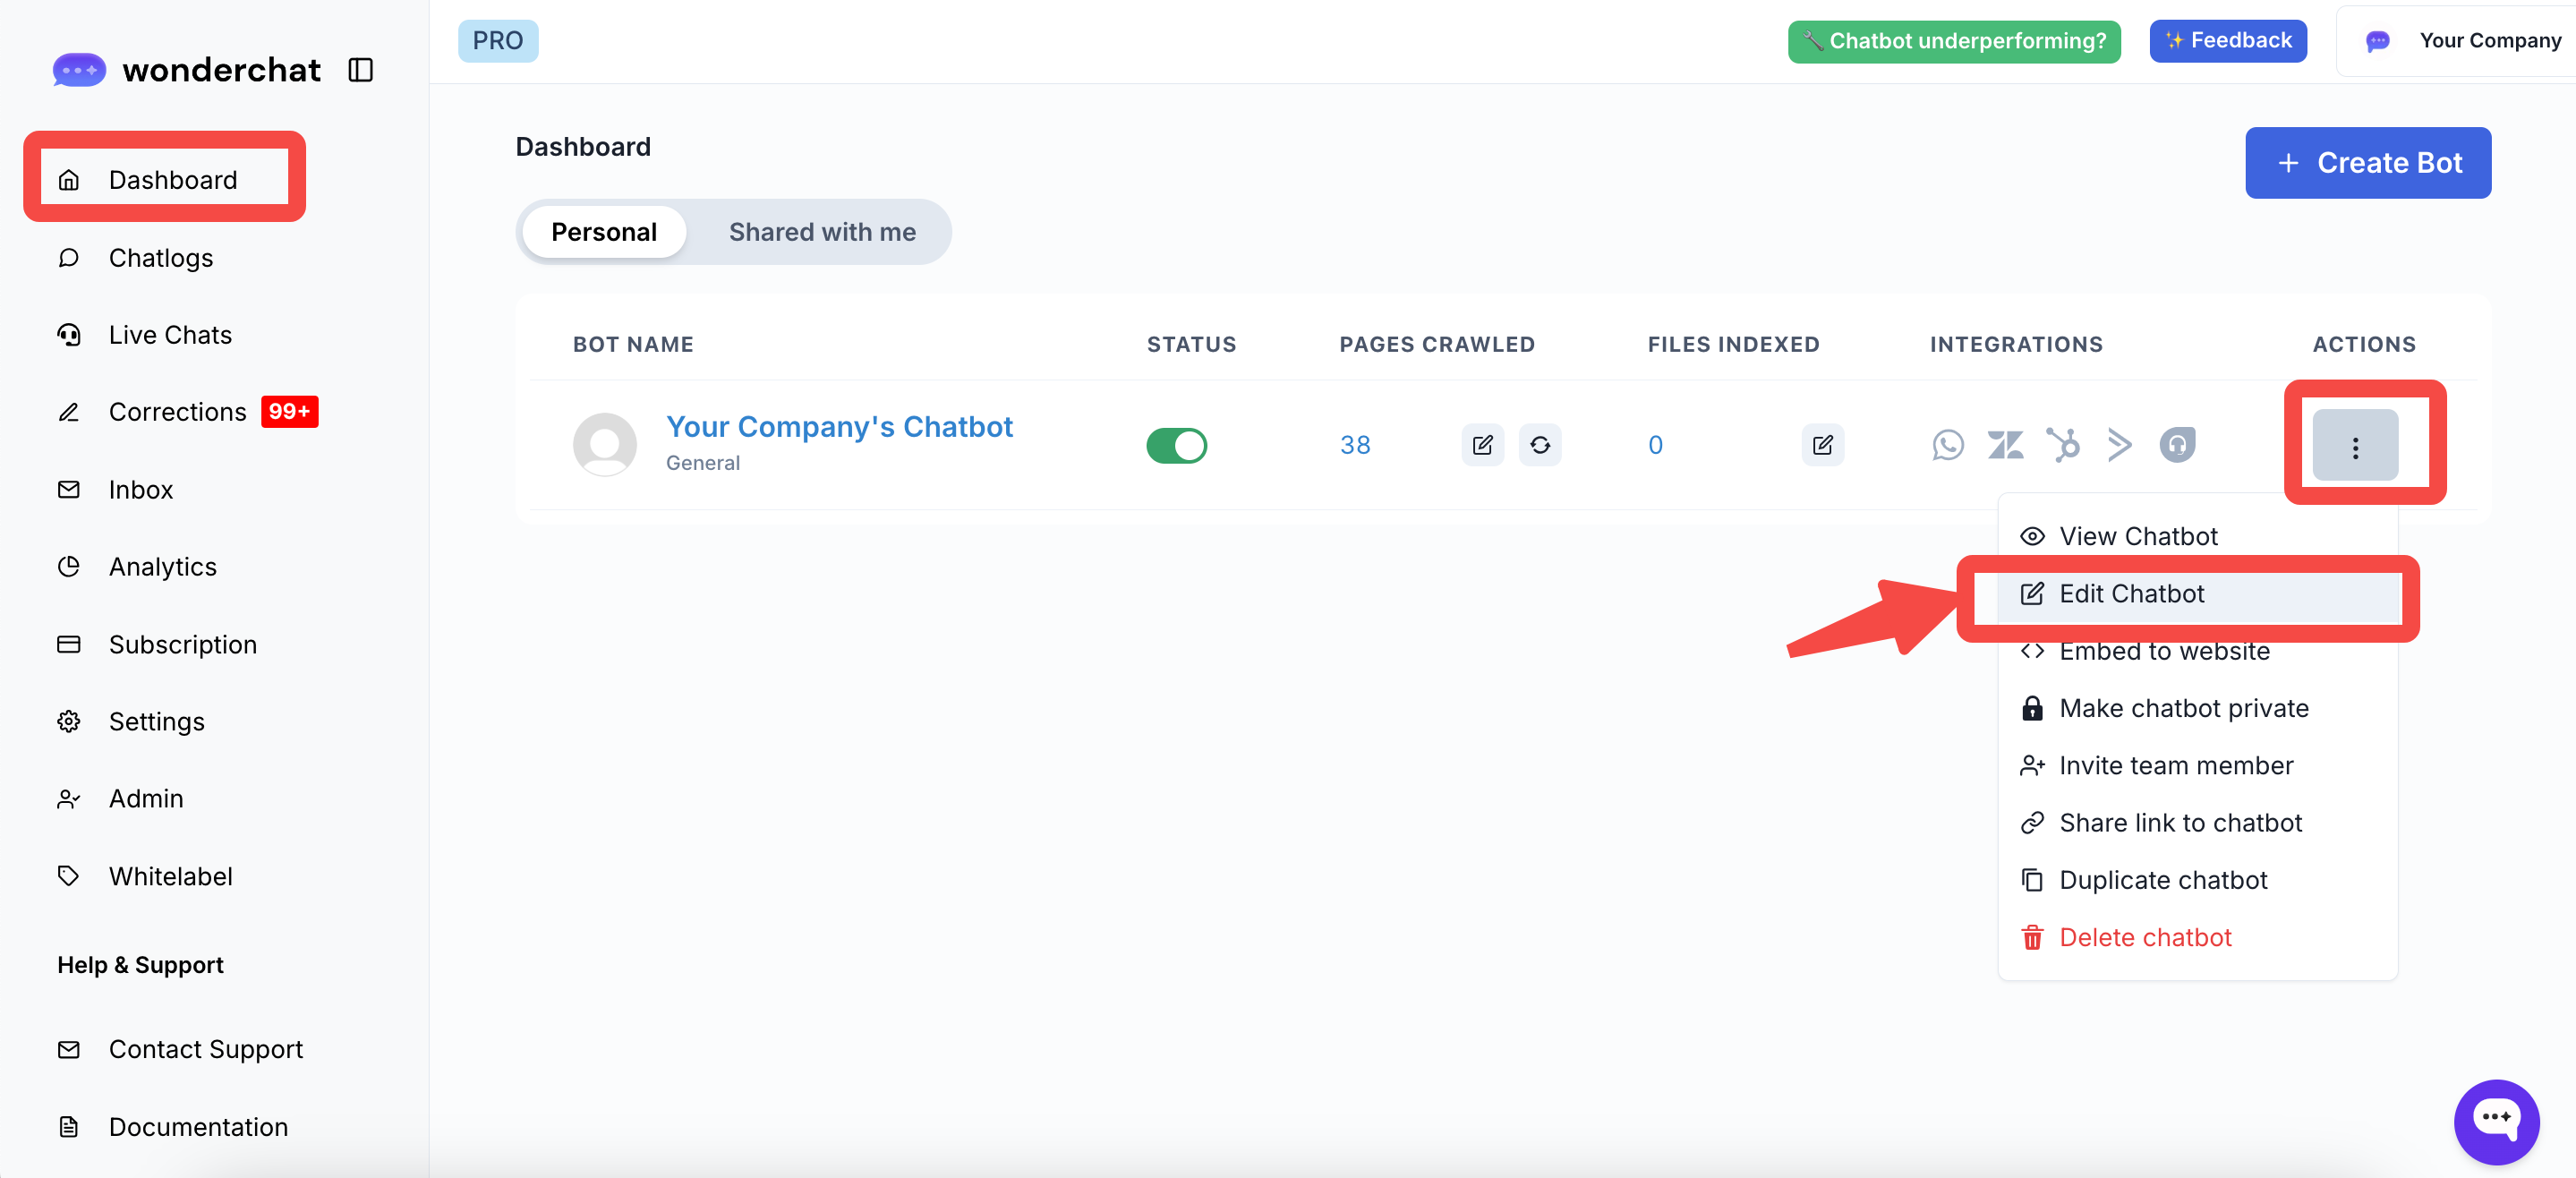Image resolution: width=2576 pixels, height=1178 pixels.
Task: Select the Personal tab
Action: (x=603, y=232)
